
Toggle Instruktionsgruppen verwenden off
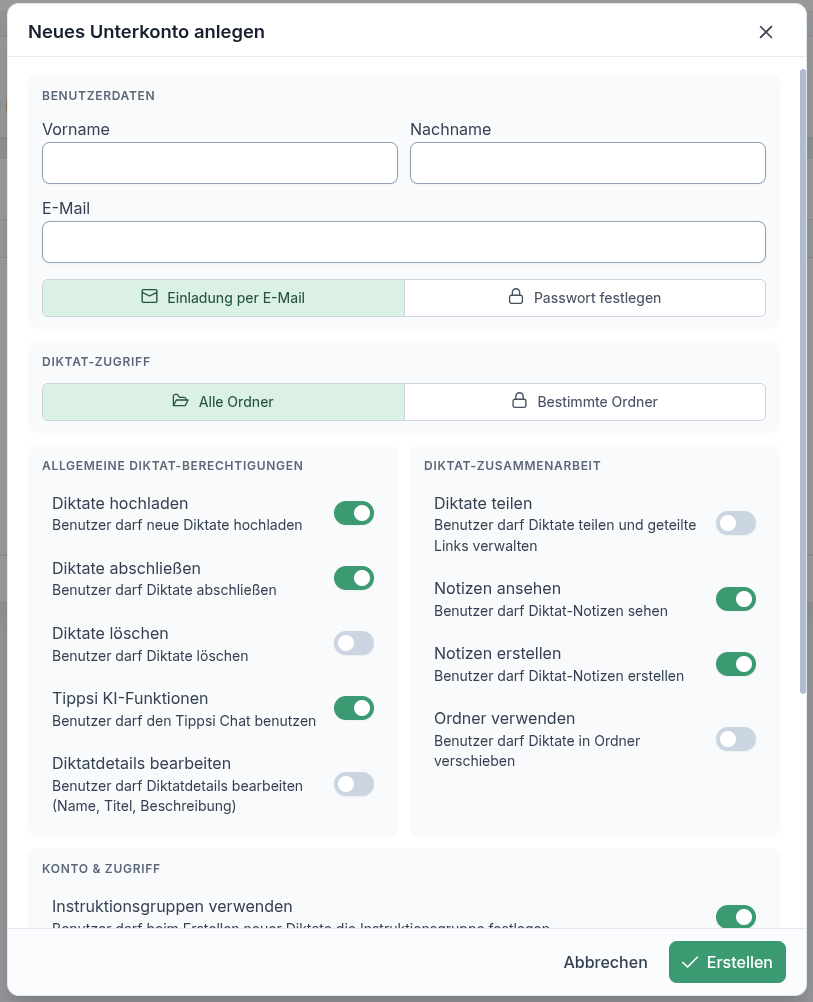(x=736, y=916)
